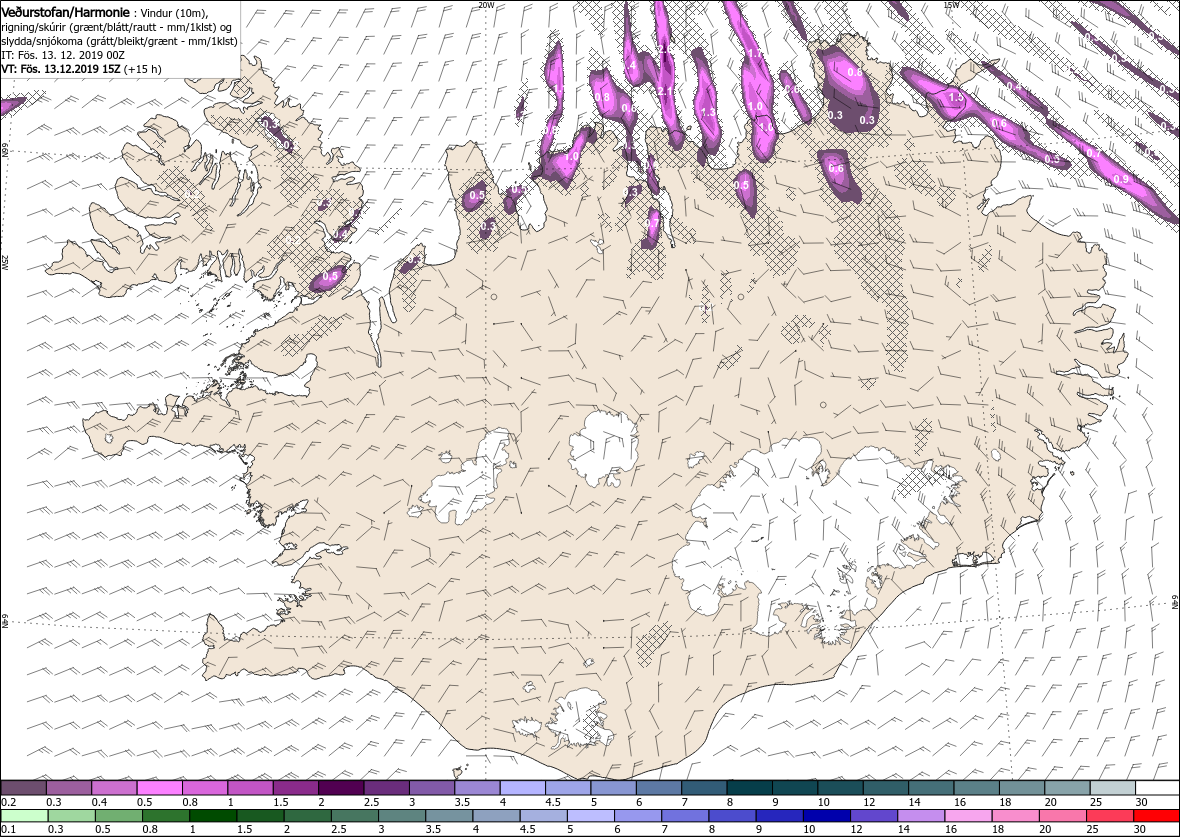The image size is (1180, 837).
Task: Click the '25' label under lower legend
Action: (1091, 830)
